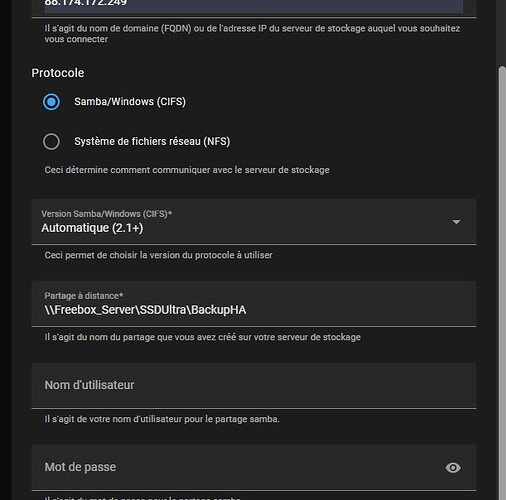
Task: Click the scrollbar track above the thumb
Action: click(502, 32)
